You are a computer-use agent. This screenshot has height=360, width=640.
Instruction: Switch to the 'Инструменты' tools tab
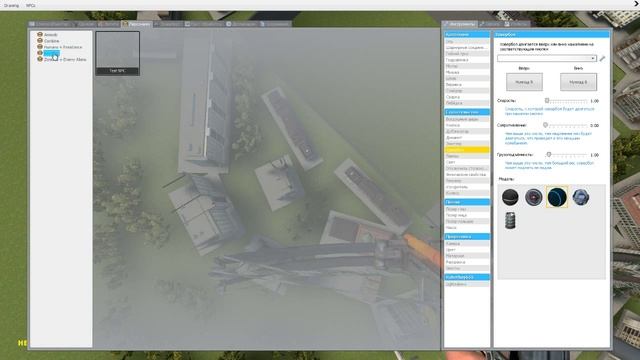460,24
